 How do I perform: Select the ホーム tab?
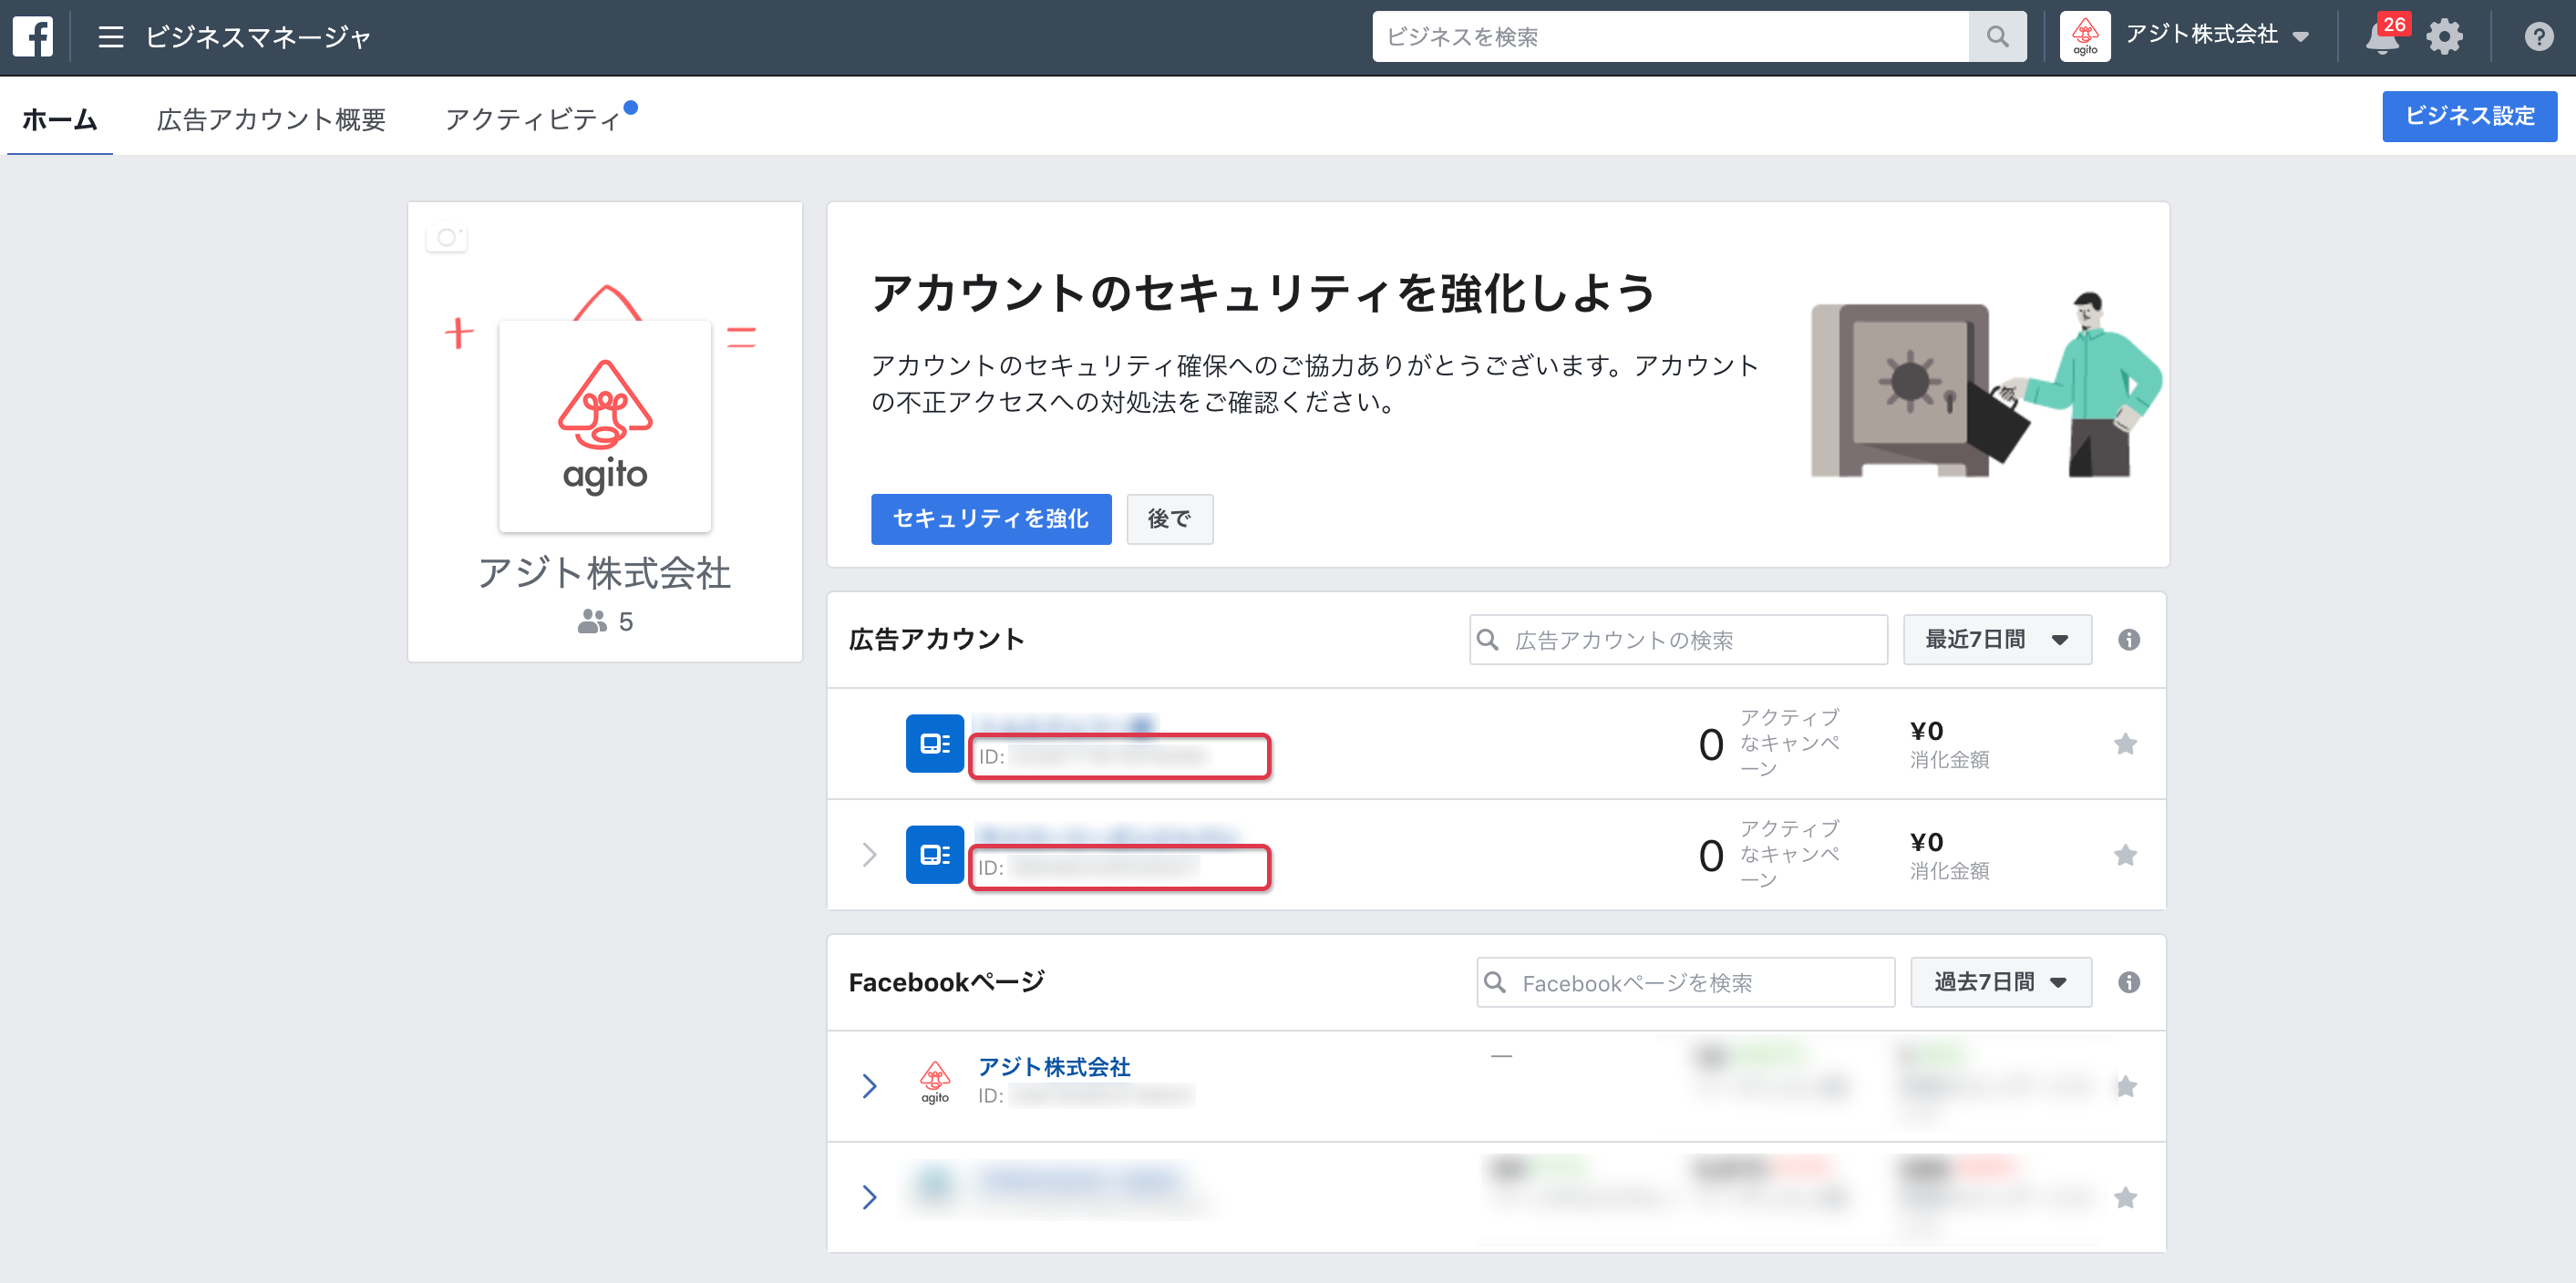tap(60, 119)
